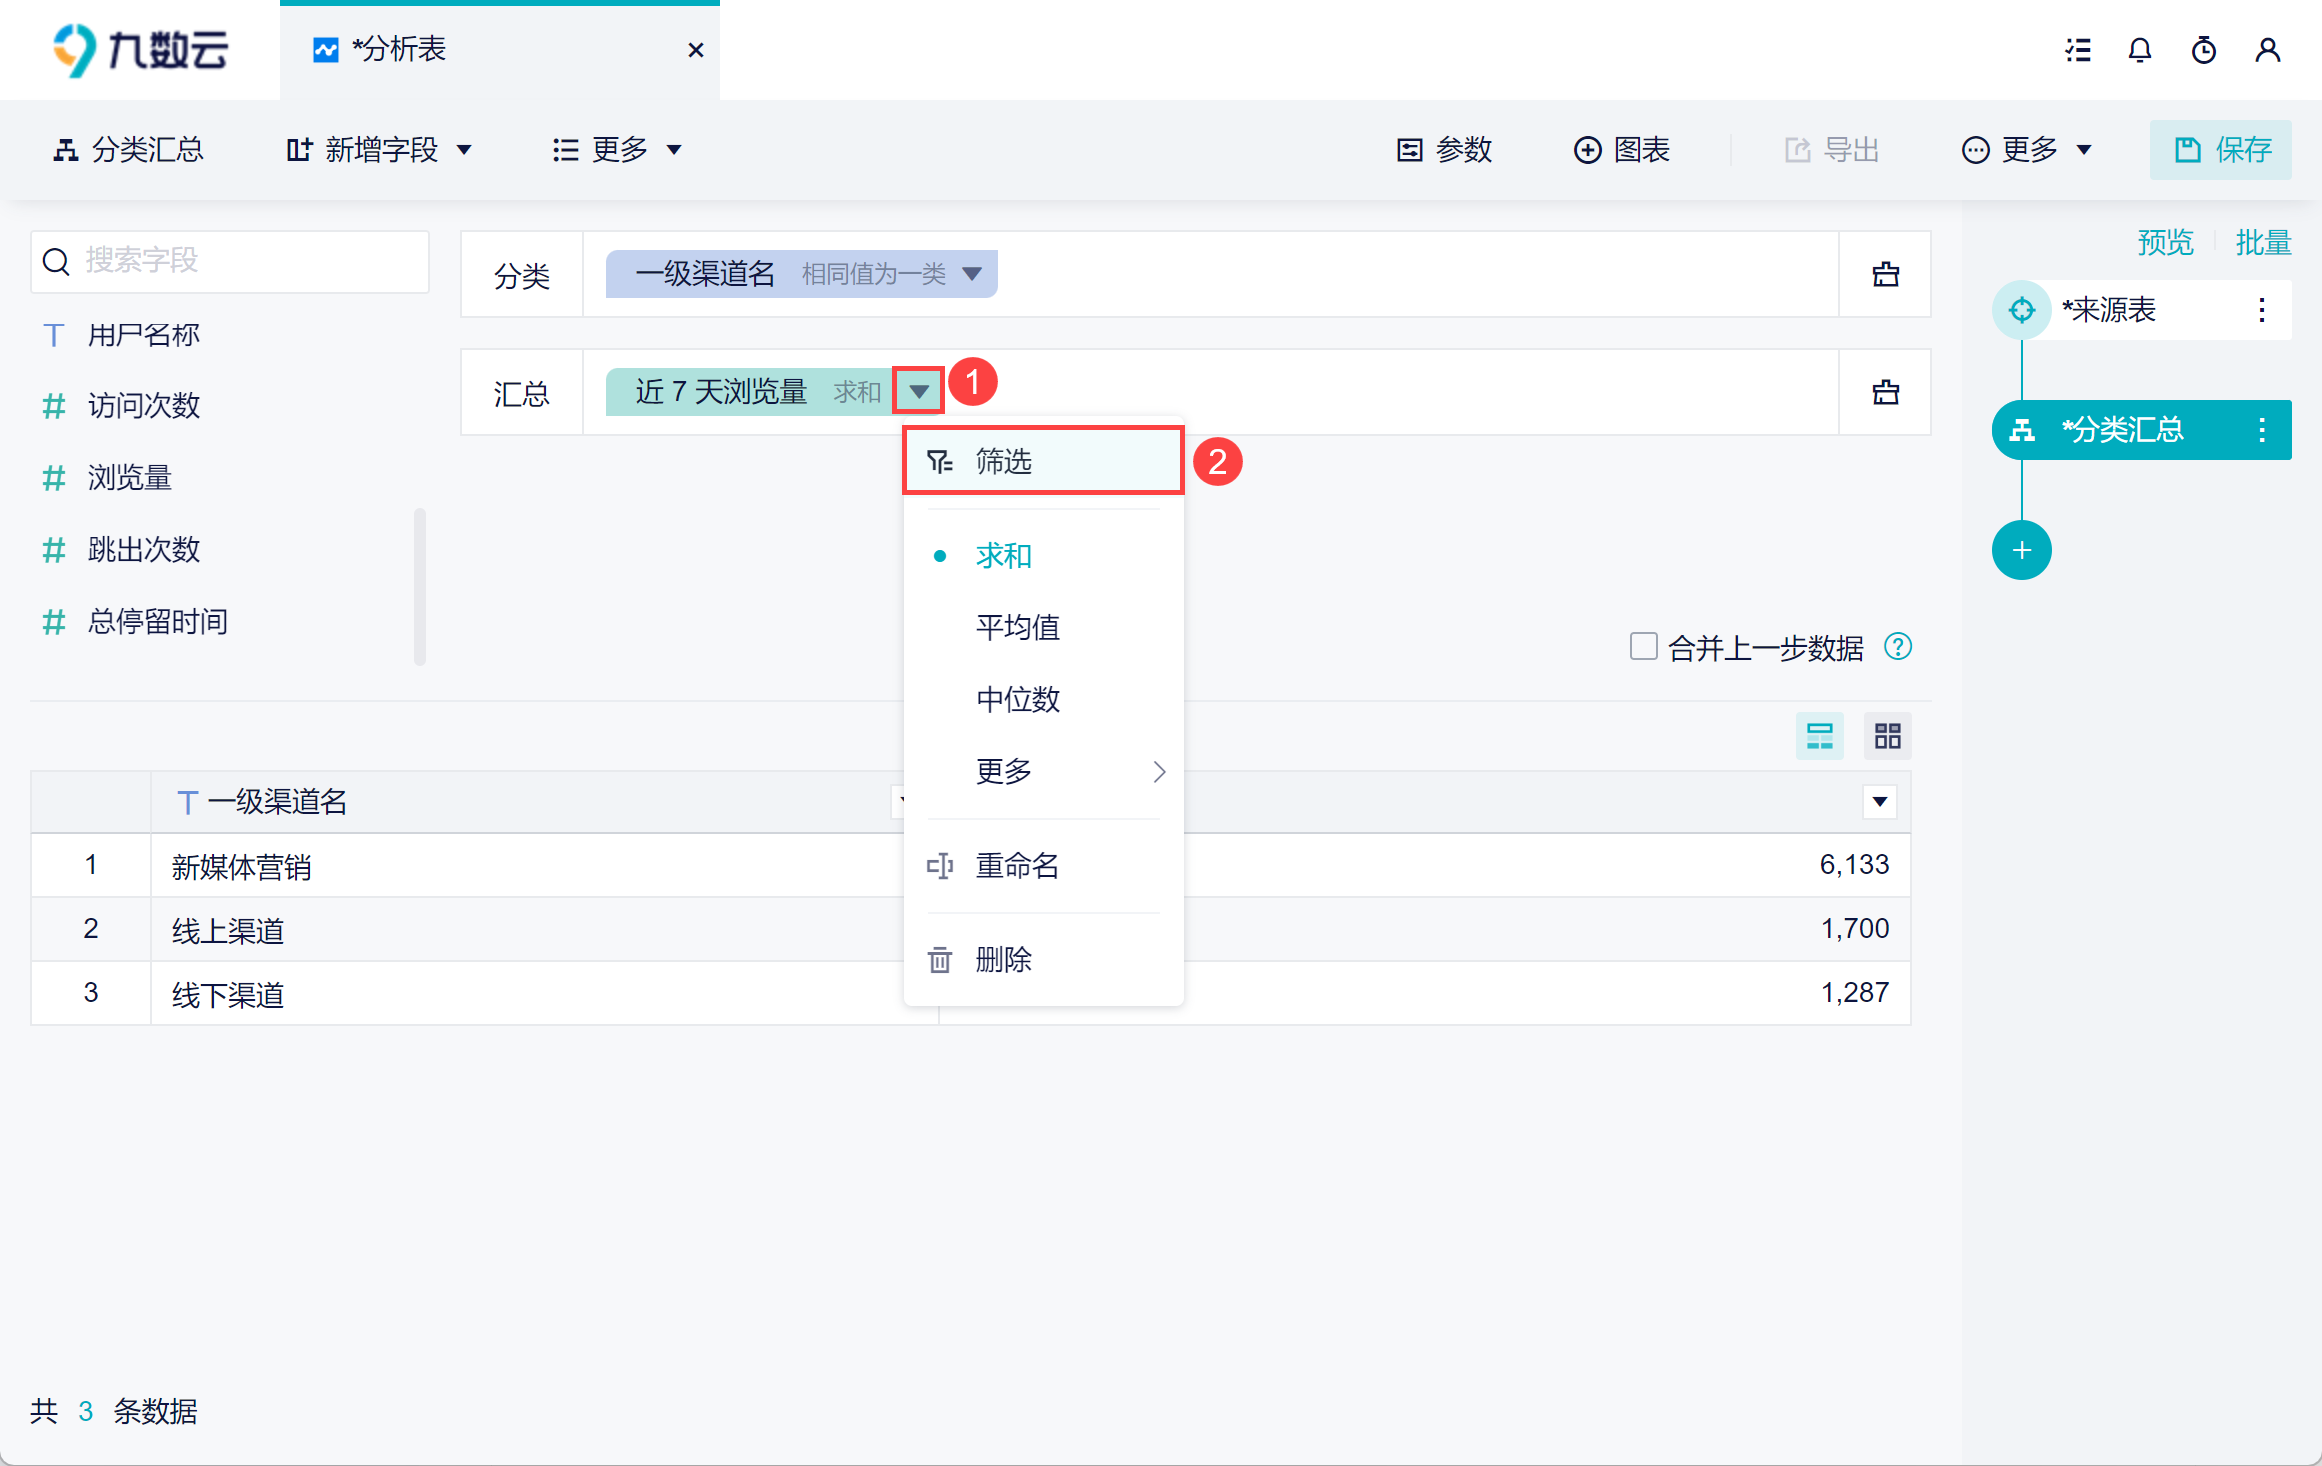The height and width of the screenshot is (1466, 2322).
Task: Add new step with plus button
Action: click(2022, 550)
